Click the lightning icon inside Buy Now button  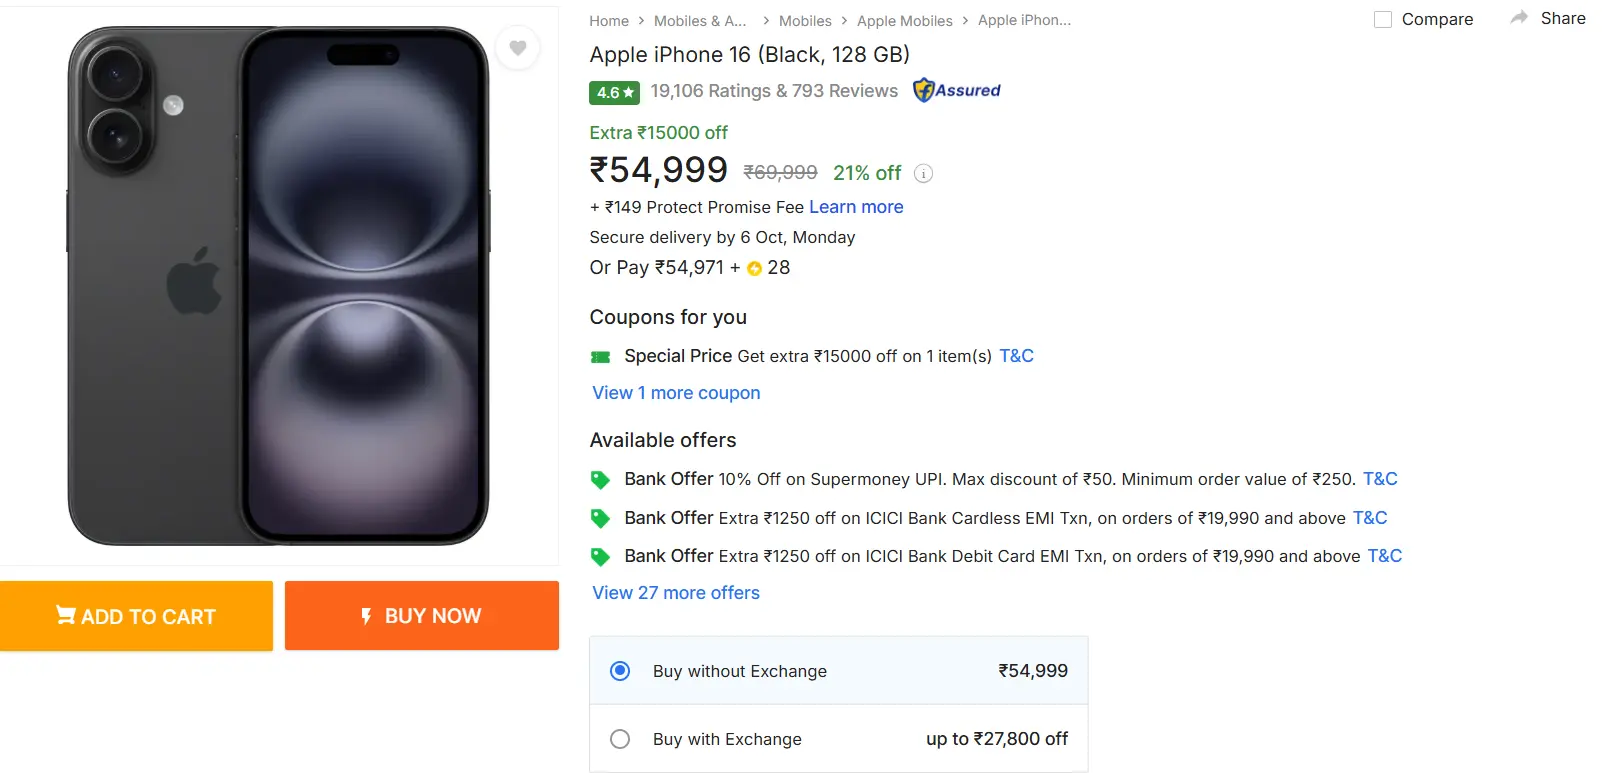[x=366, y=616]
